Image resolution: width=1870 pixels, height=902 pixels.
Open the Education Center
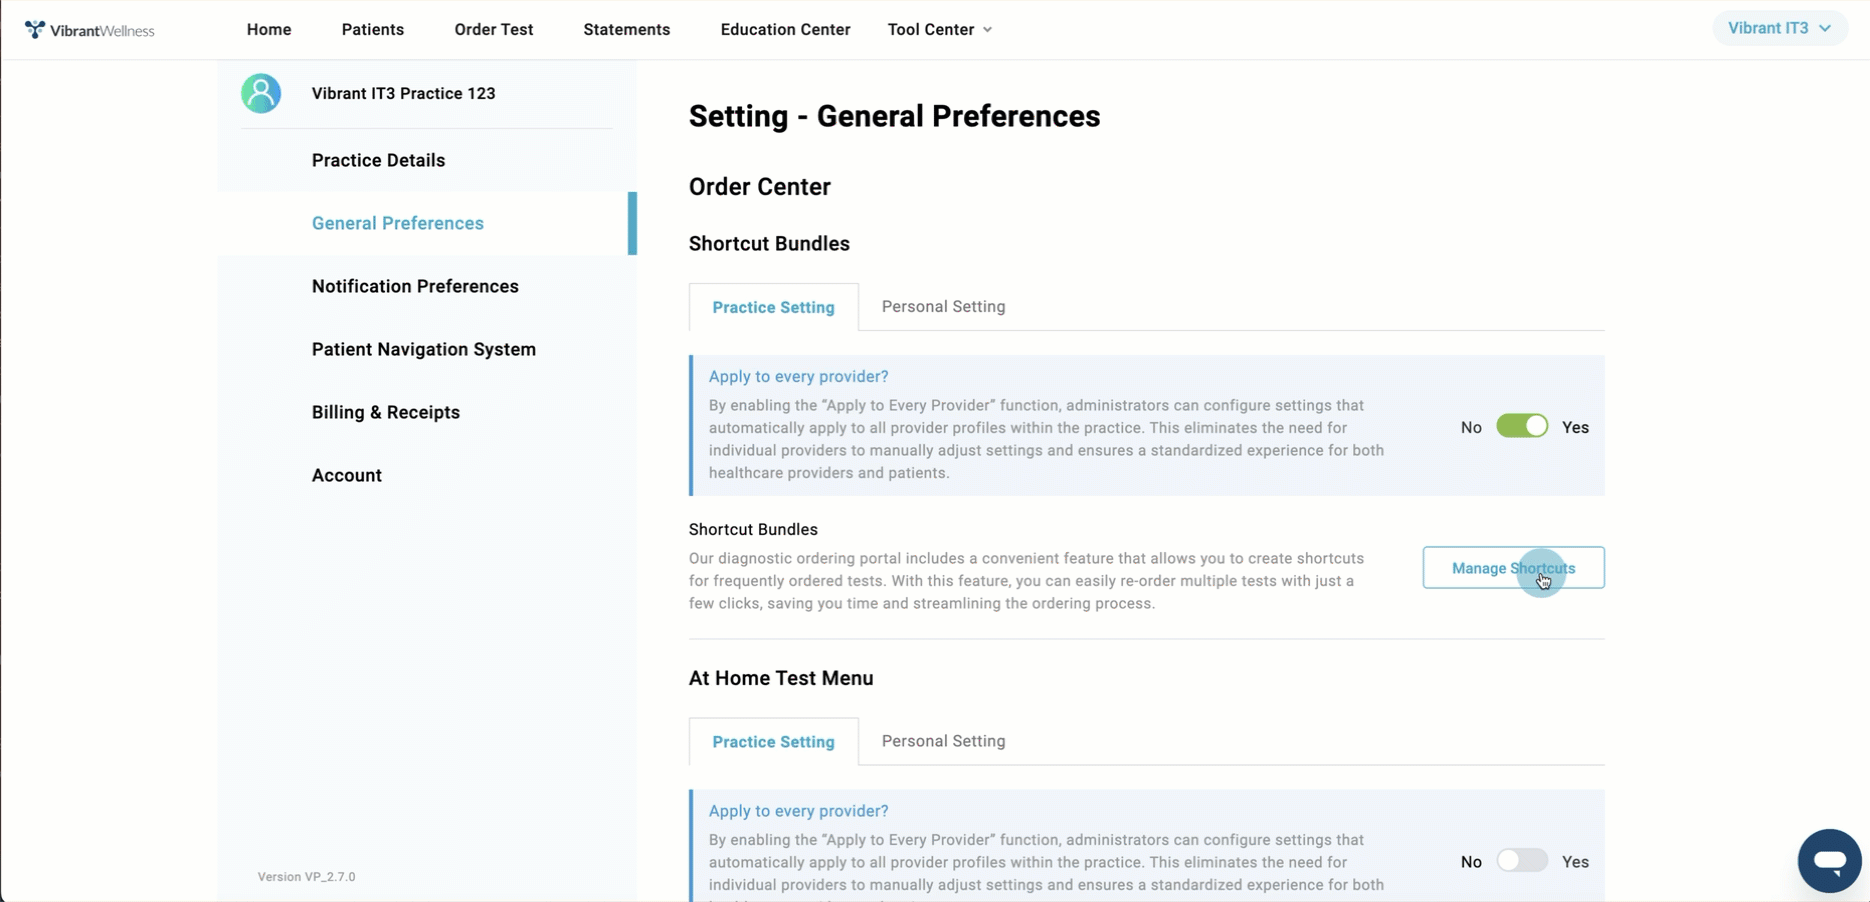click(785, 29)
